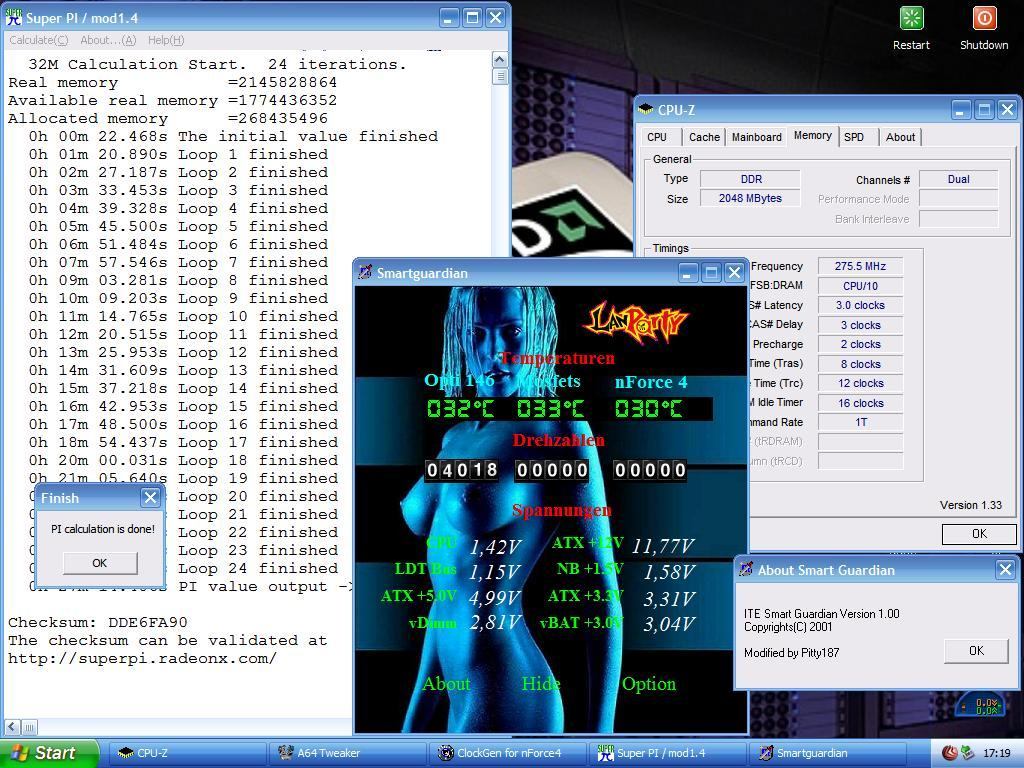Screen dimensions: 1024x768
Task: Click the Size field showing 2048 MBytes
Action: coord(750,199)
